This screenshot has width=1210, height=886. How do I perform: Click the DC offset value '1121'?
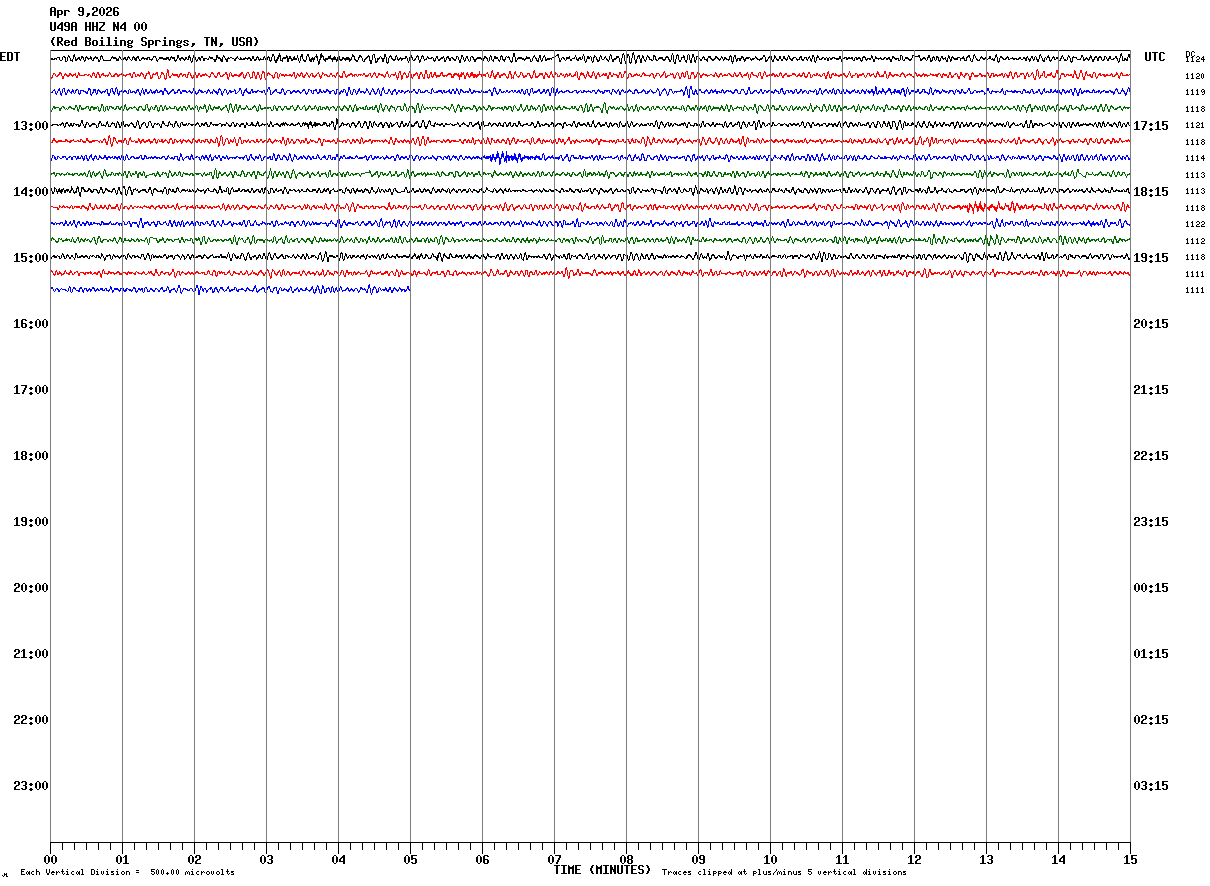tap(1195, 125)
